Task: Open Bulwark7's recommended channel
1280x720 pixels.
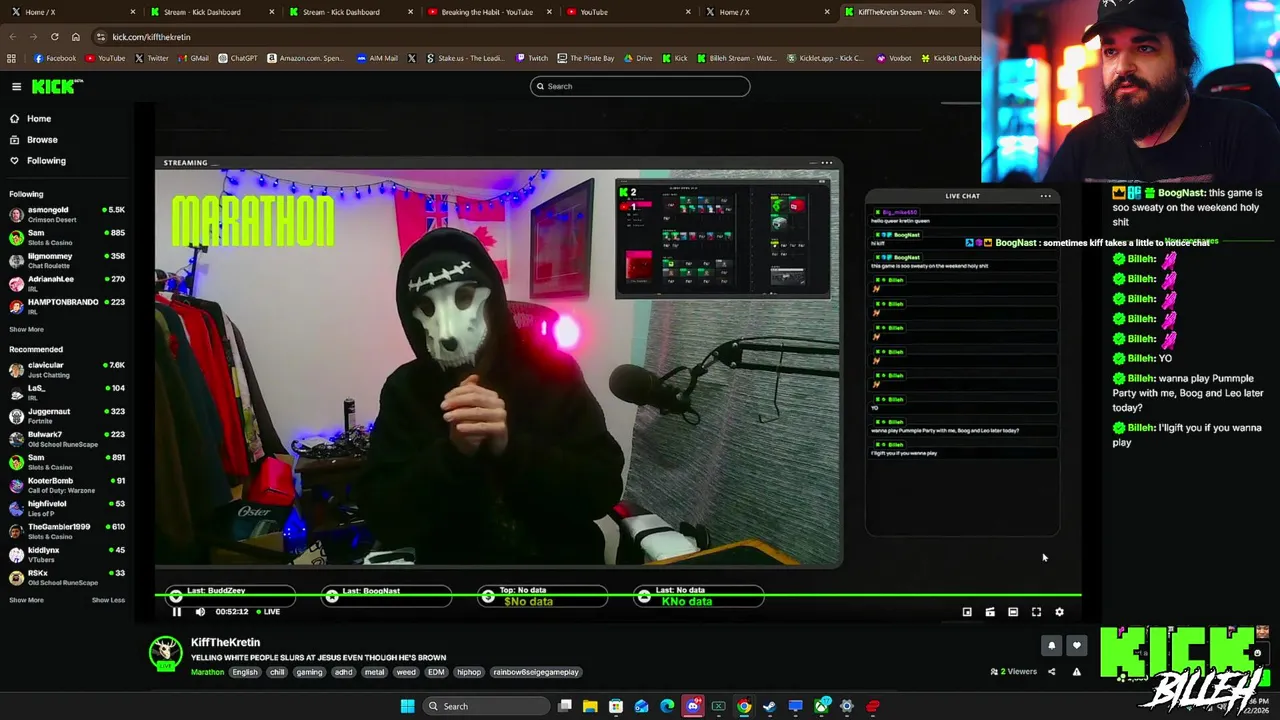Action: [66, 439]
